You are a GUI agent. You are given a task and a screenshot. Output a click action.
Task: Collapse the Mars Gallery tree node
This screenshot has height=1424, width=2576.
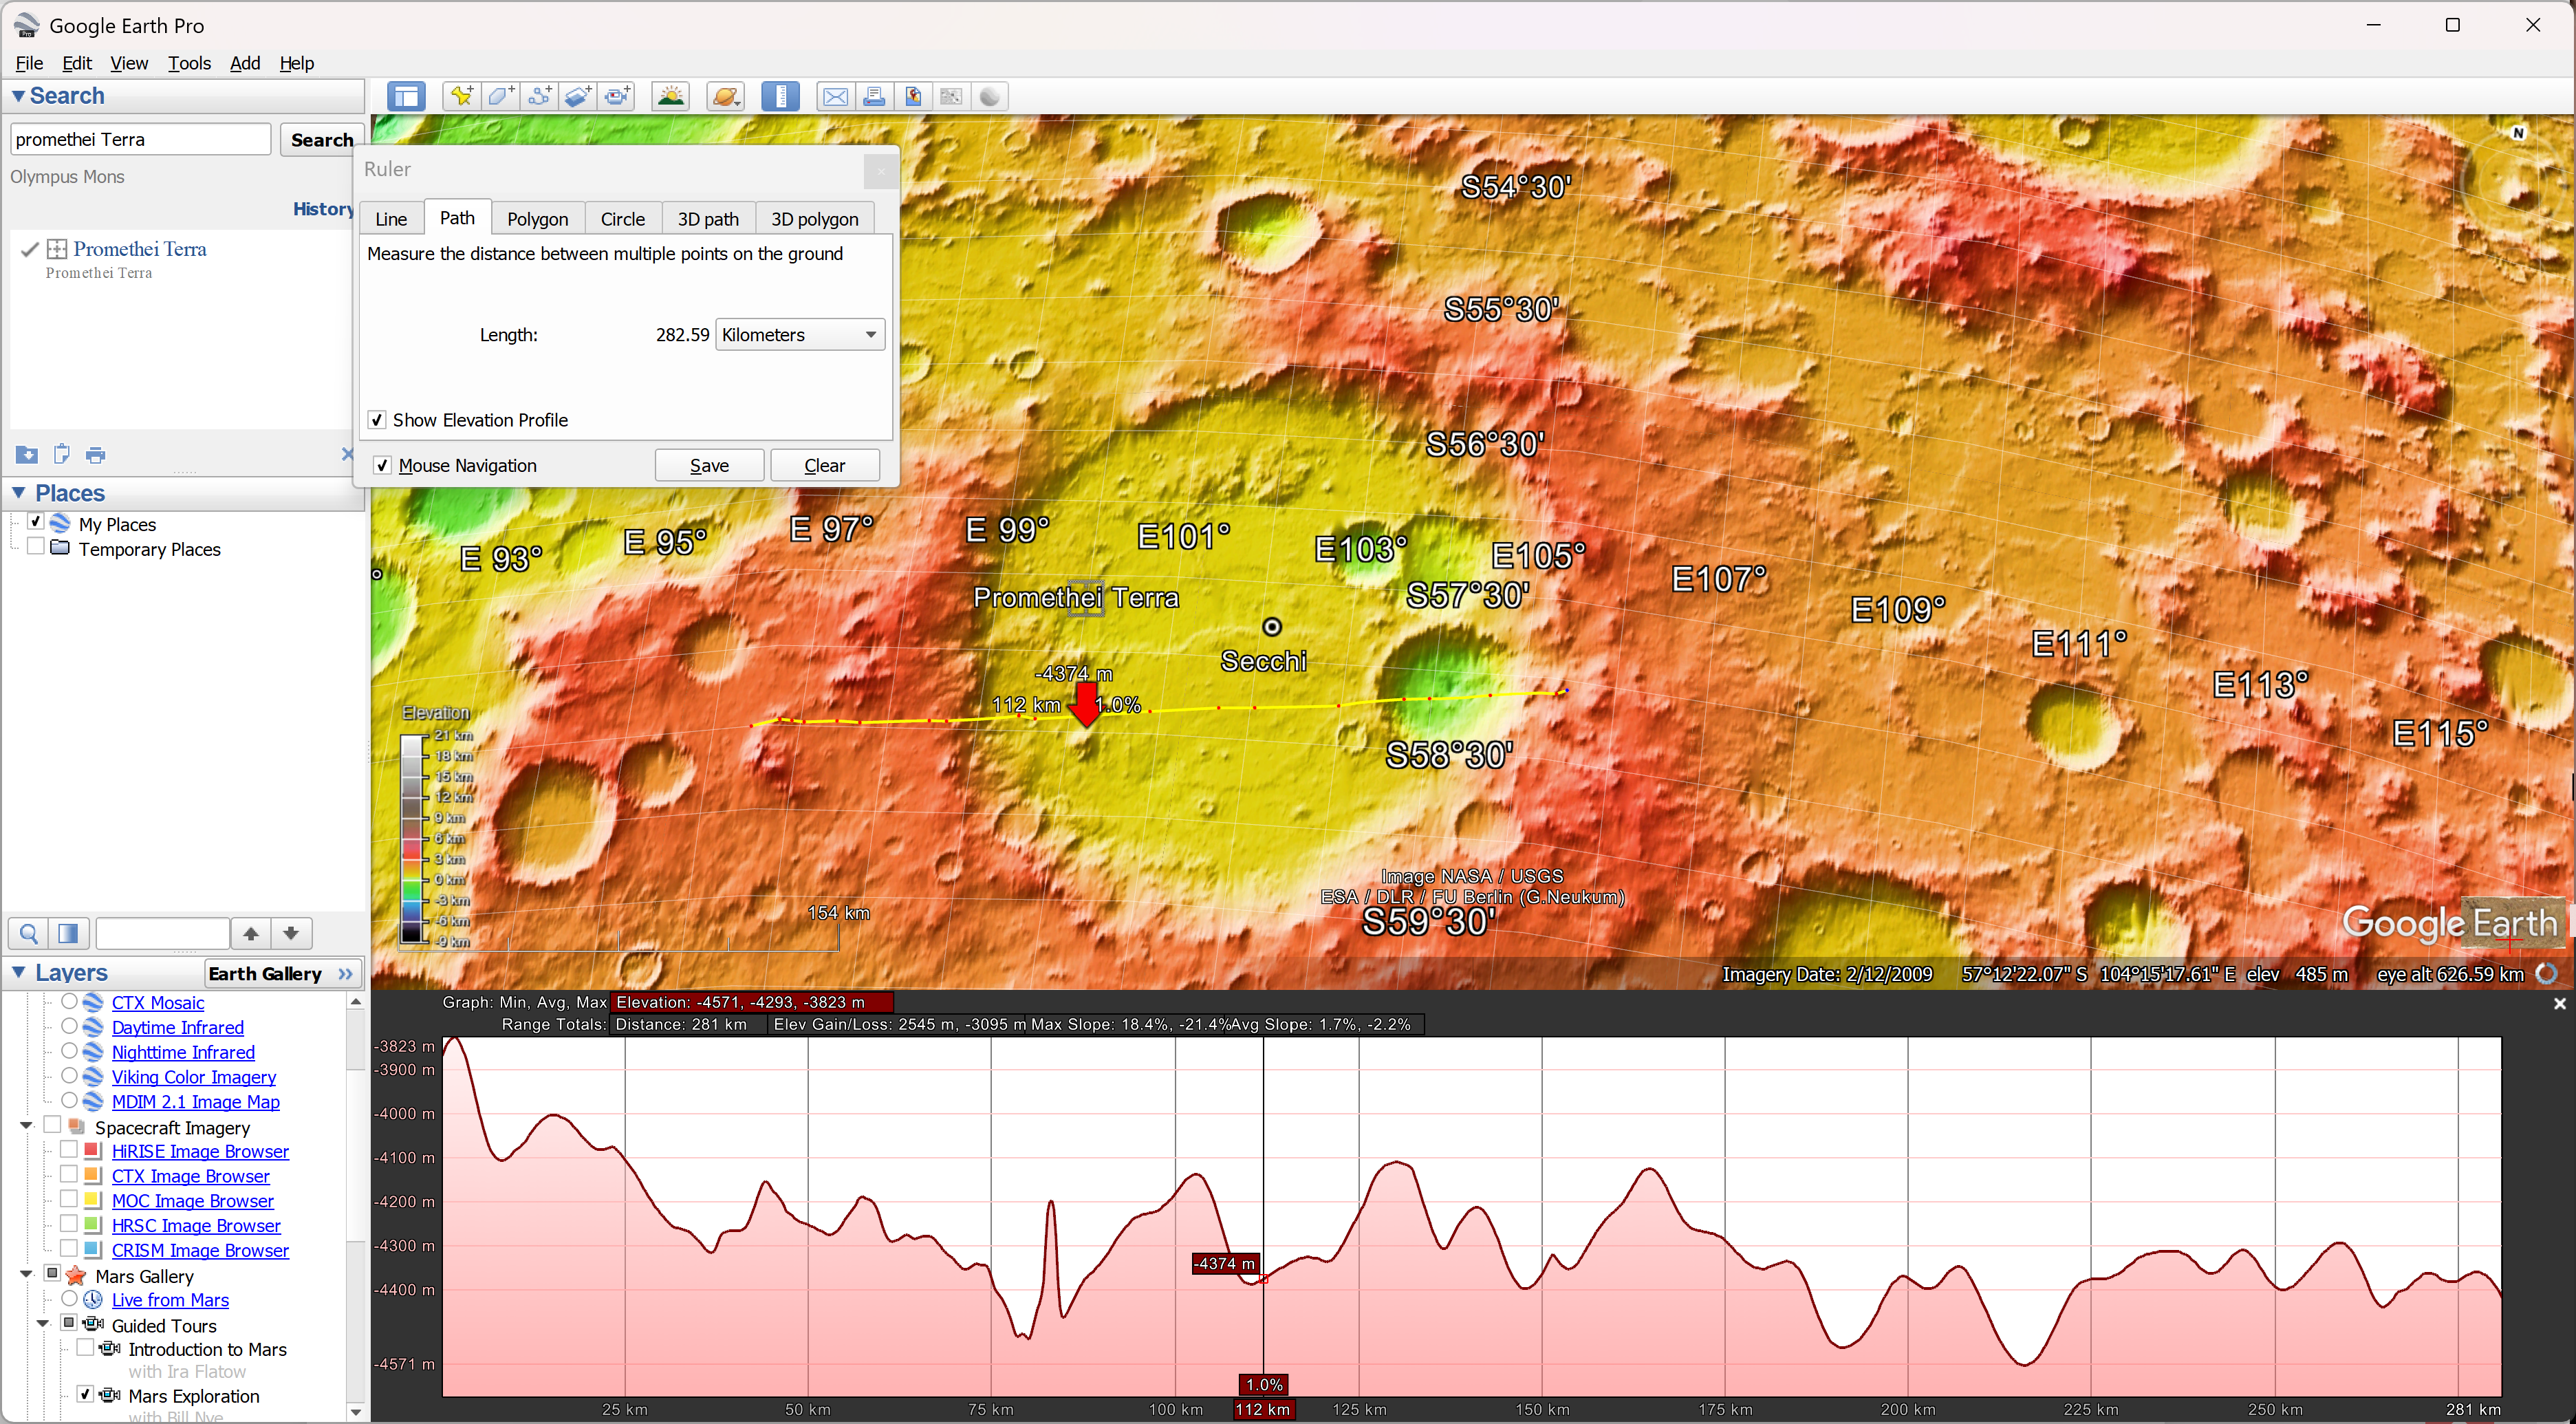coord(27,1274)
